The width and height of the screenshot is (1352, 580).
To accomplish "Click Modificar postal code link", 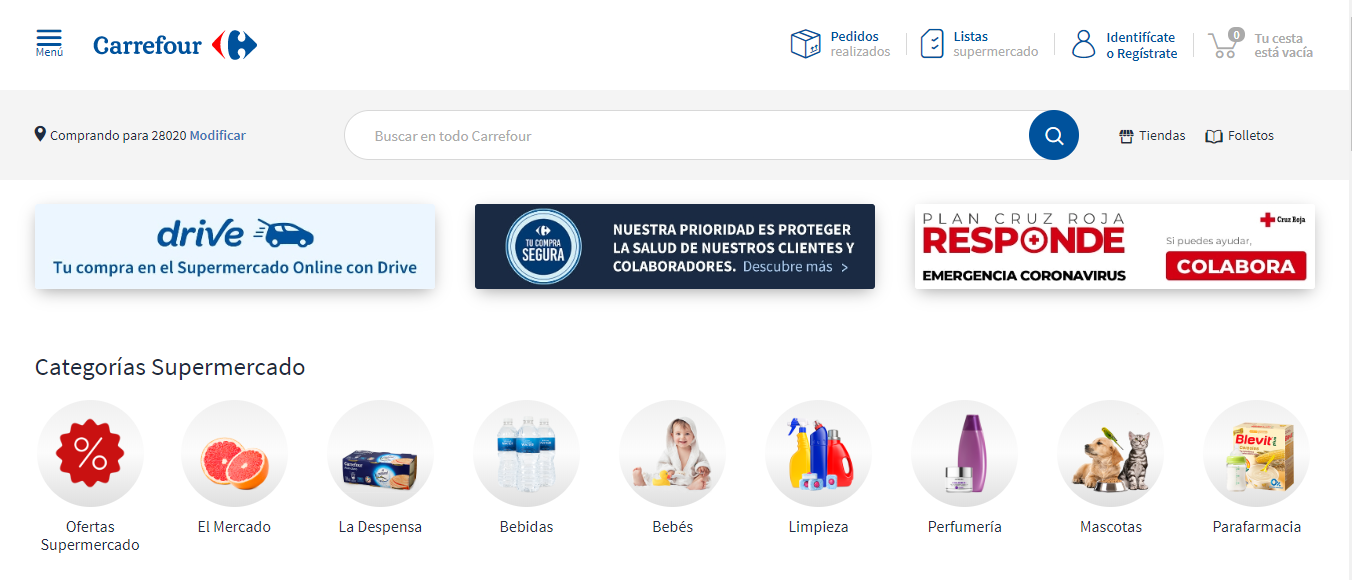I will tap(217, 135).
